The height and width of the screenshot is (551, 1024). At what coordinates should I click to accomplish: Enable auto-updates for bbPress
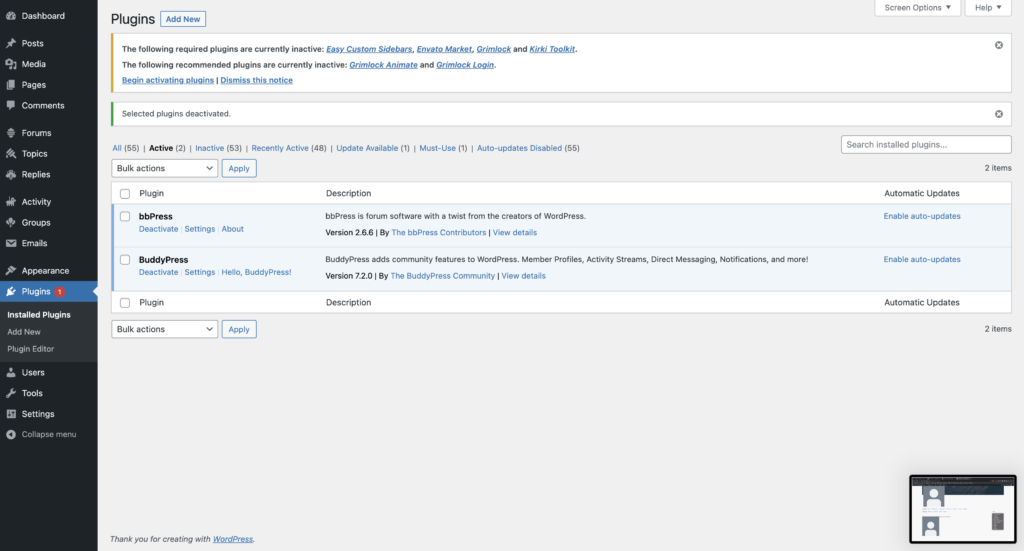921,216
